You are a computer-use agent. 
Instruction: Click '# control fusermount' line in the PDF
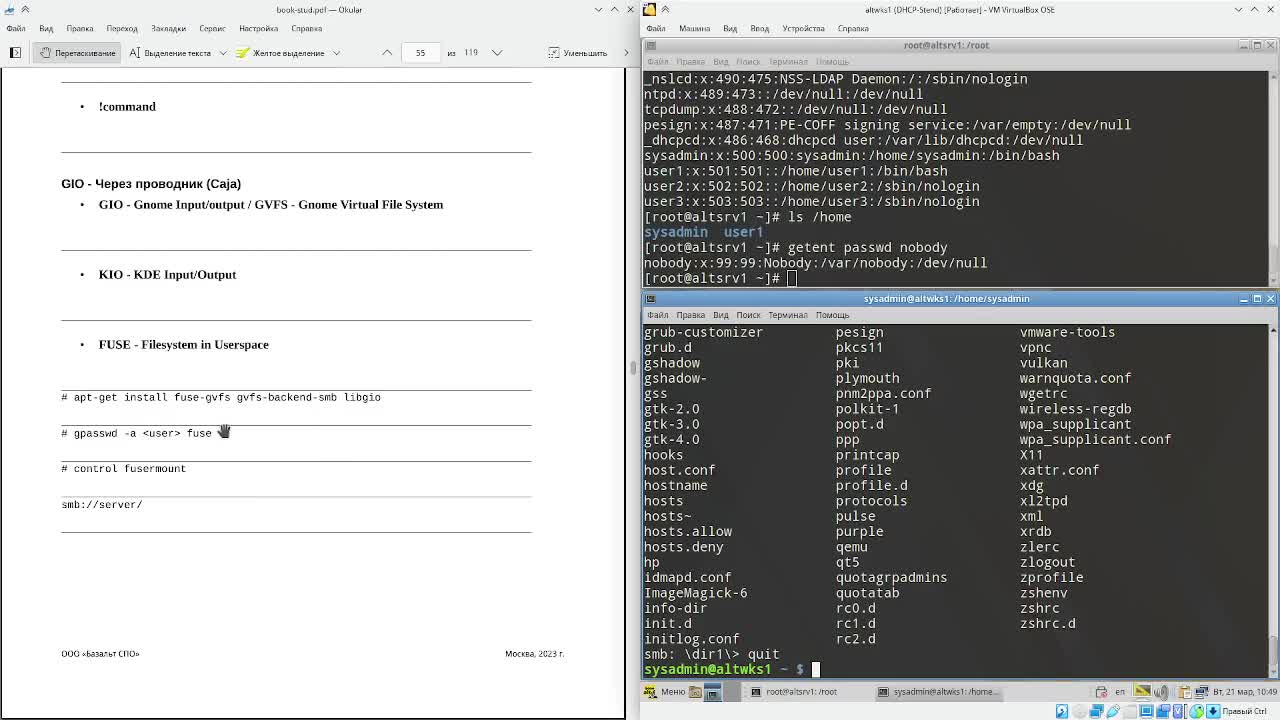coord(124,468)
